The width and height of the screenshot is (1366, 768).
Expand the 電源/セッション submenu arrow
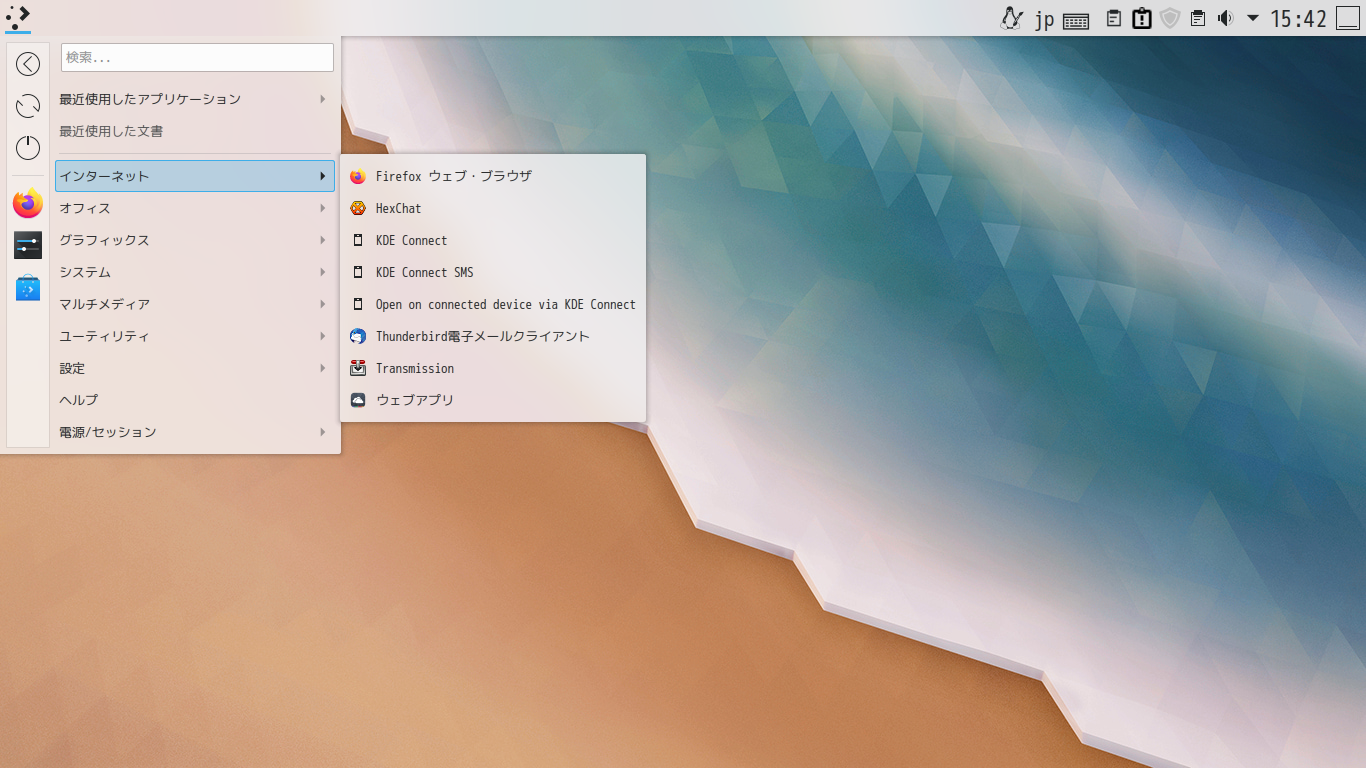pyautogui.click(x=322, y=432)
